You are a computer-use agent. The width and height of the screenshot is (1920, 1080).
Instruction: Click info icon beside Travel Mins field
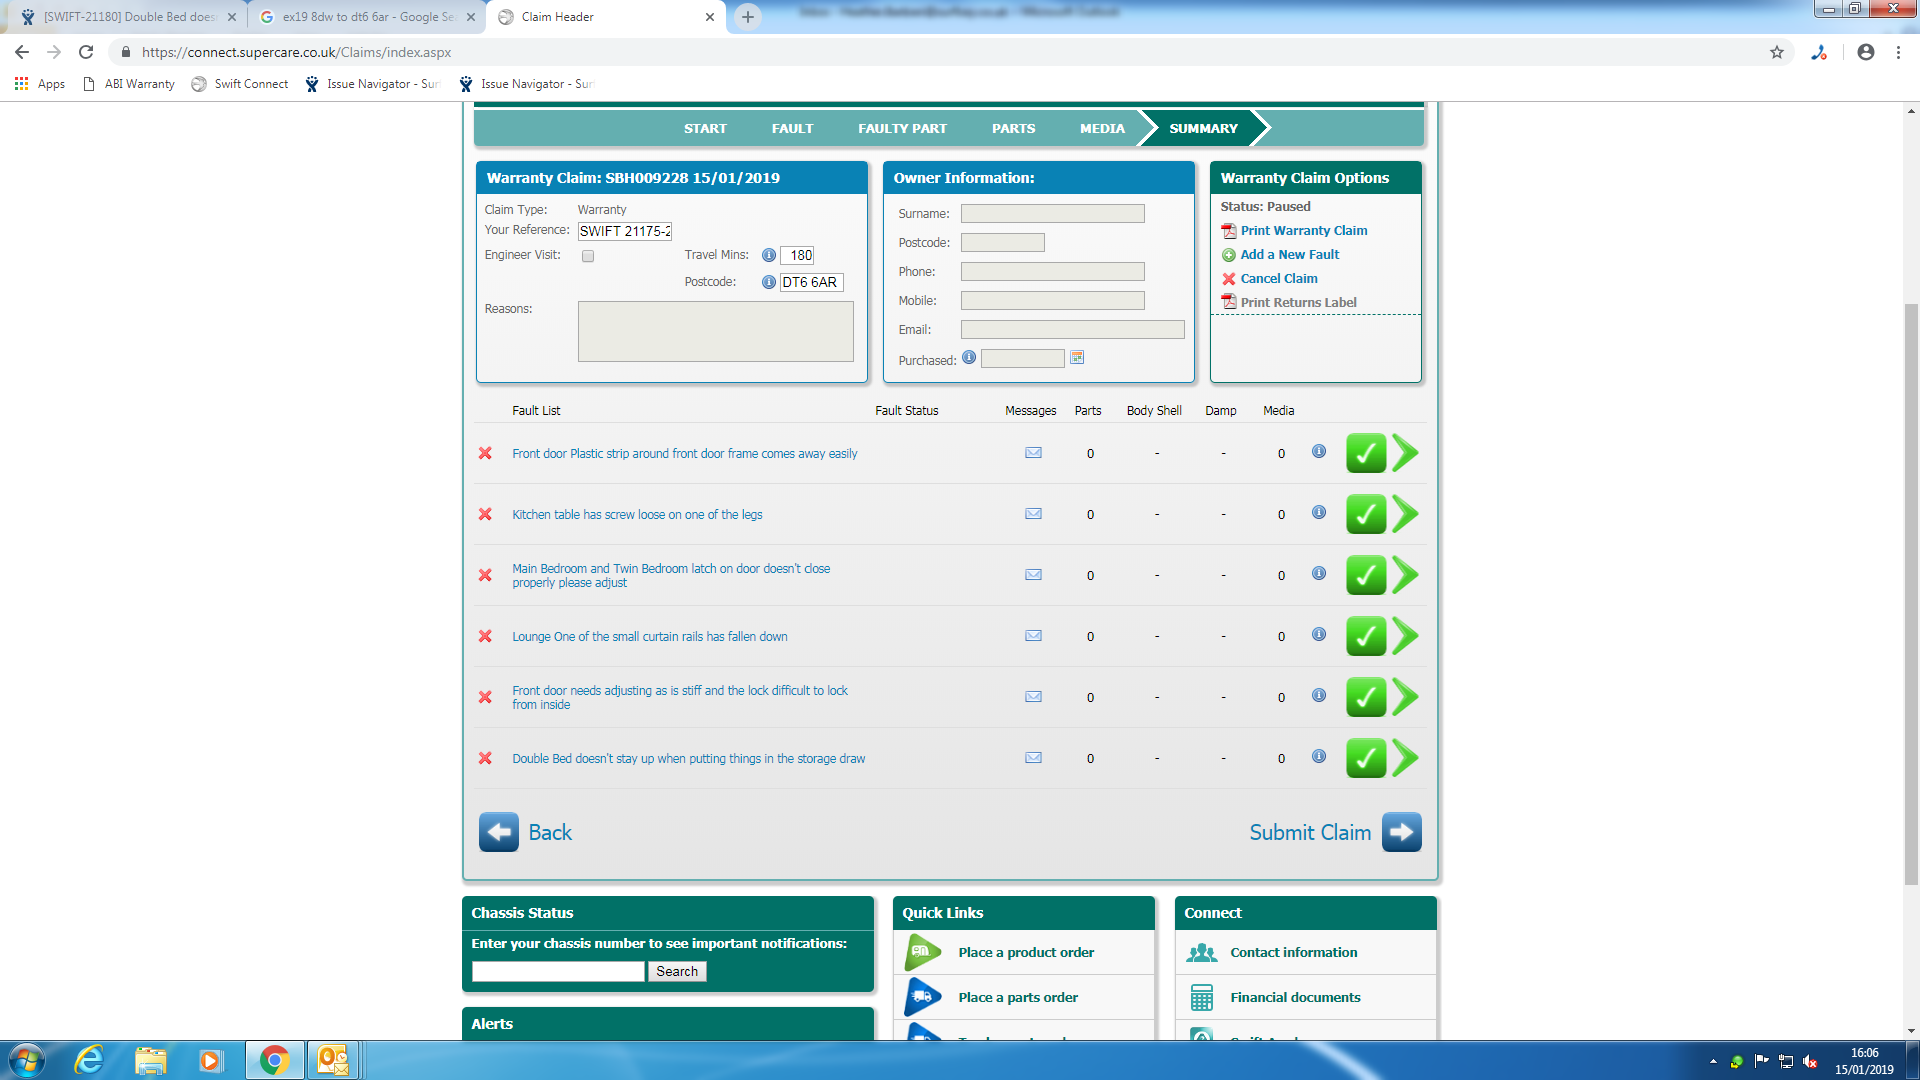click(768, 255)
